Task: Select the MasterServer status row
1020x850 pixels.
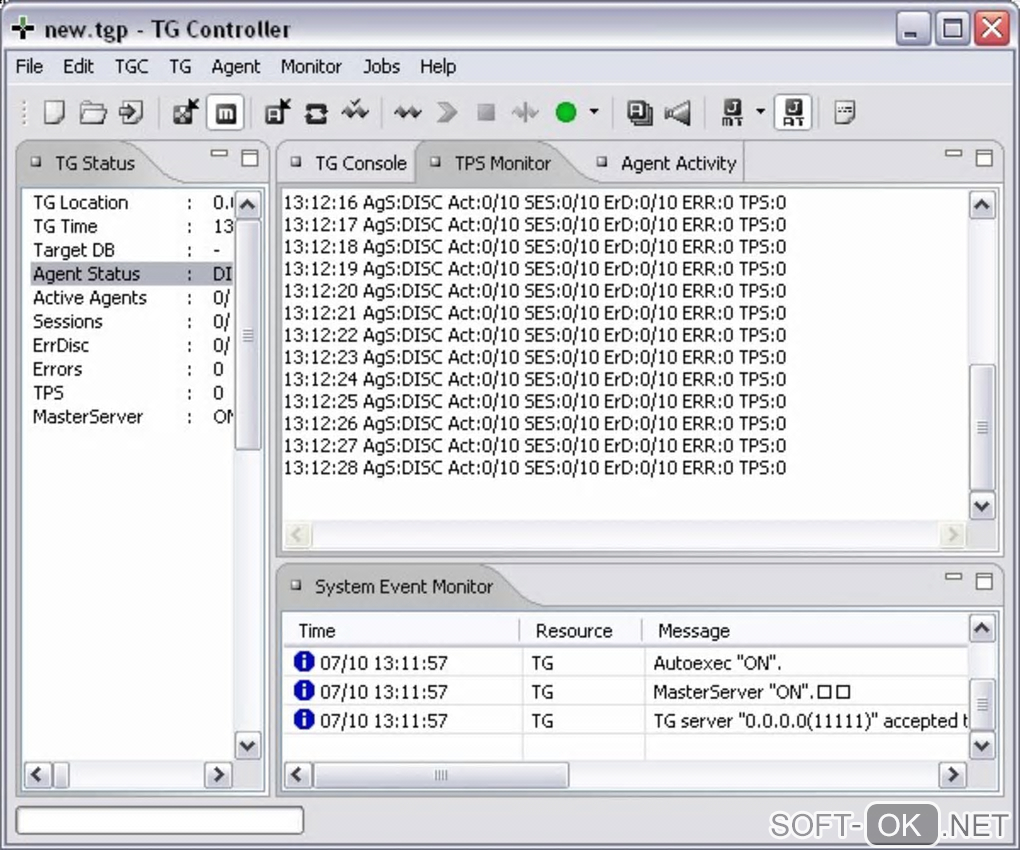Action: [131, 417]
